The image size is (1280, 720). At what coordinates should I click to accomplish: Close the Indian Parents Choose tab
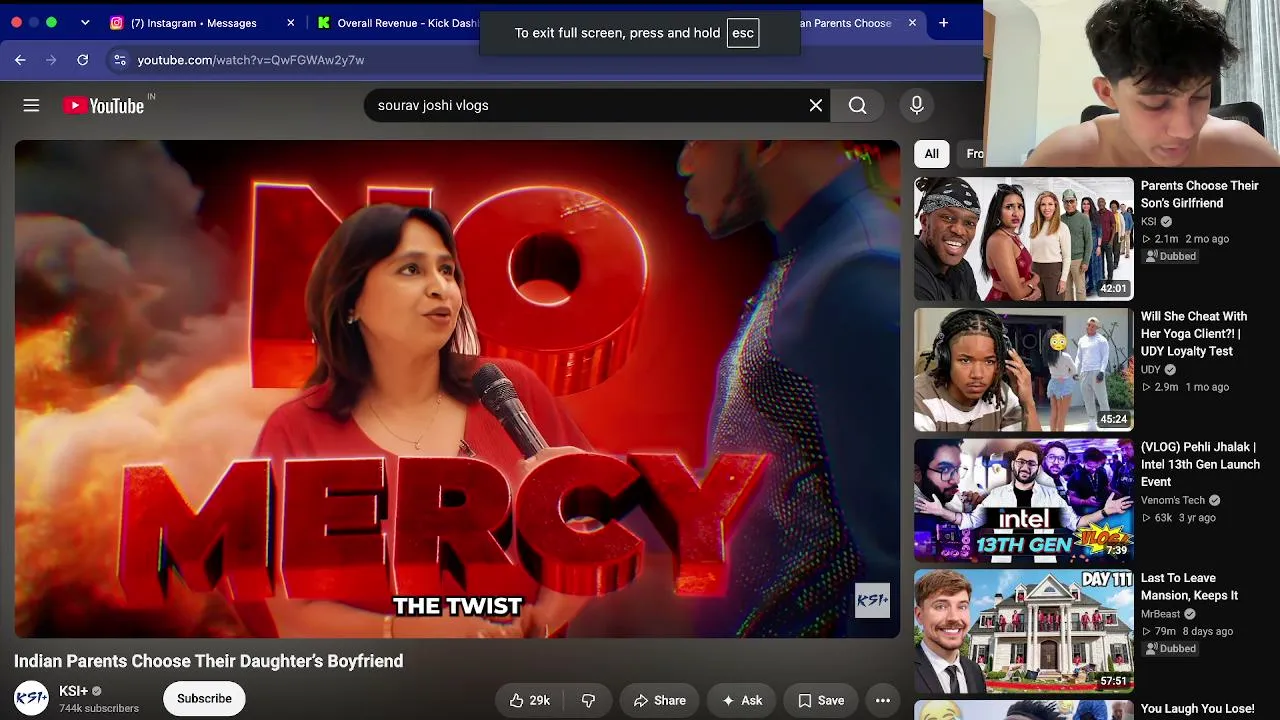point(912,23)
